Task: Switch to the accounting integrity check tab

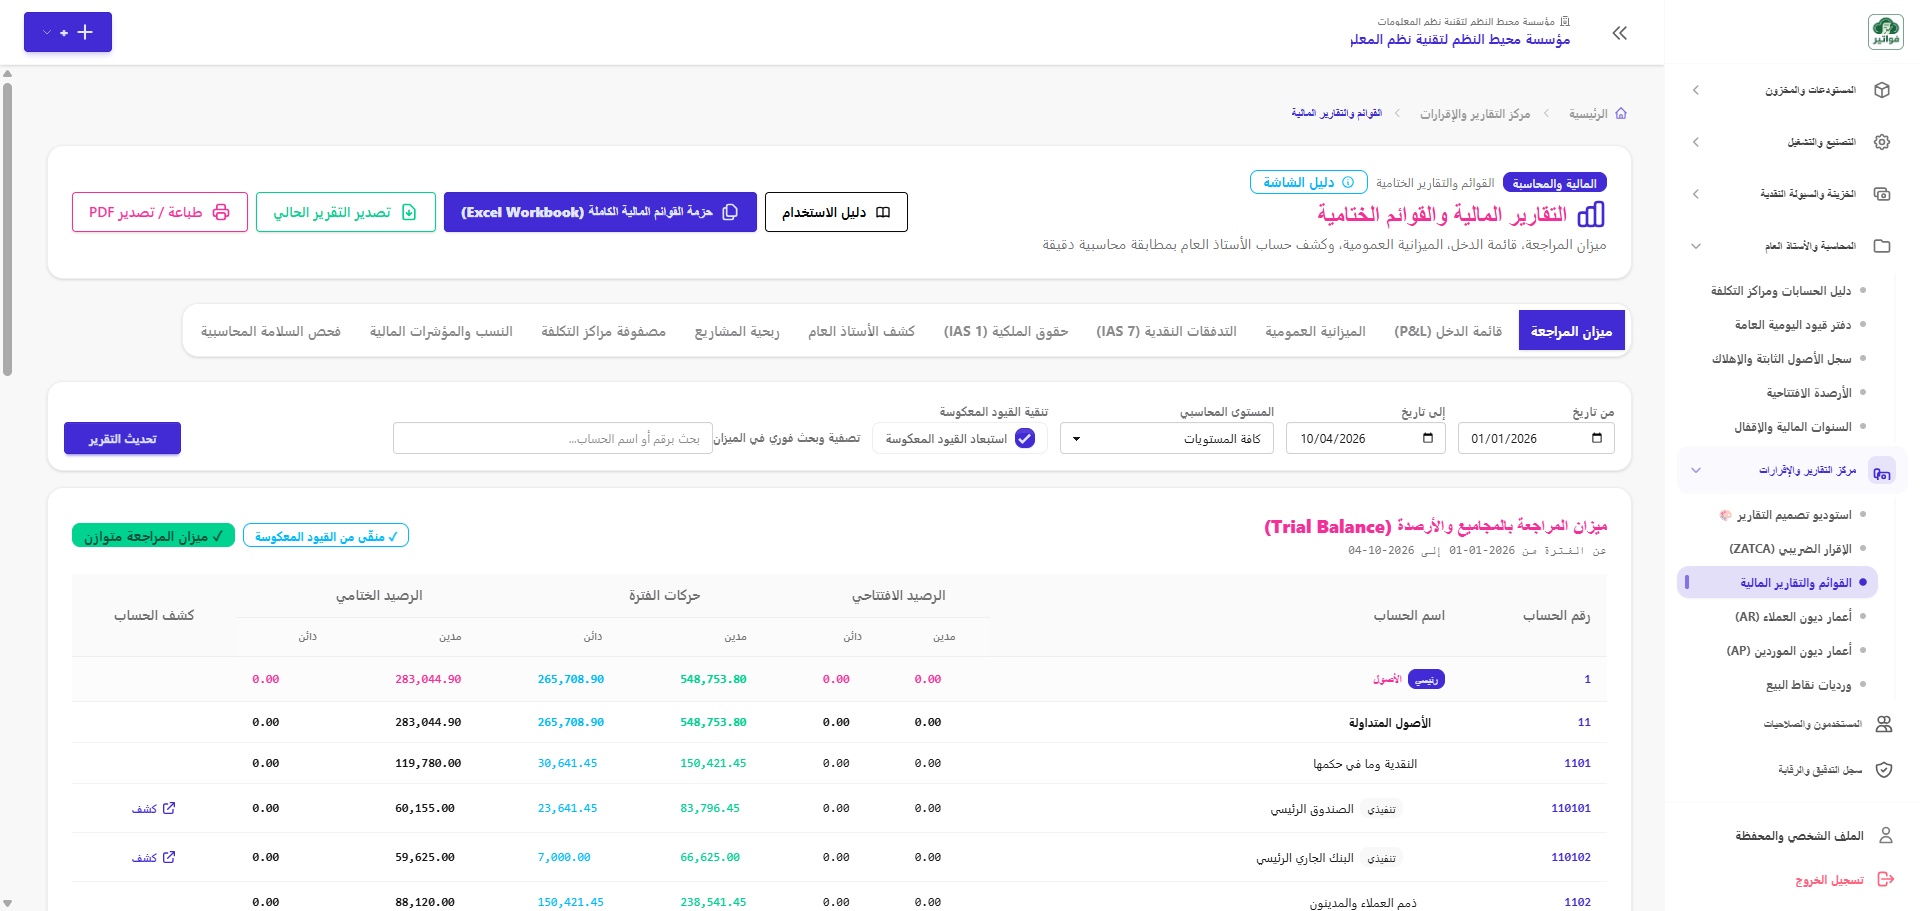Action: coord(270,331)
